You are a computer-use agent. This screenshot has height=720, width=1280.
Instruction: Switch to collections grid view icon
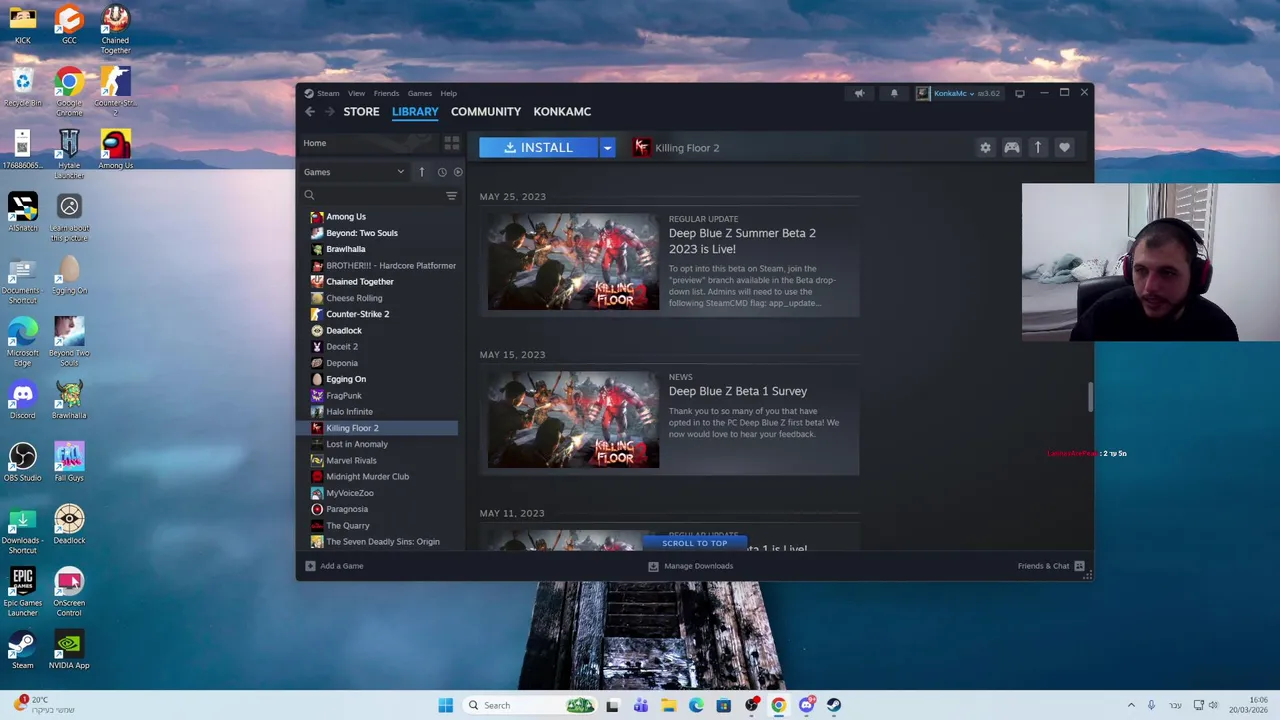point(452,143)
